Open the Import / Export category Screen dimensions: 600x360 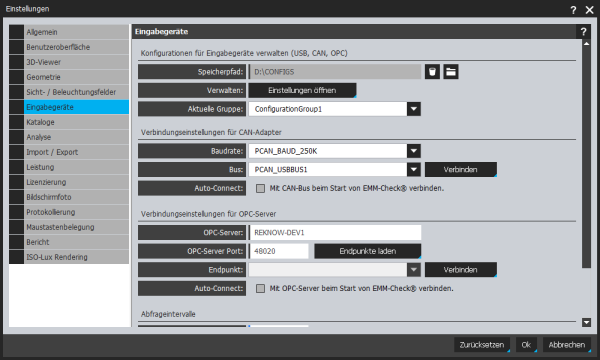[x=69, y=152]
